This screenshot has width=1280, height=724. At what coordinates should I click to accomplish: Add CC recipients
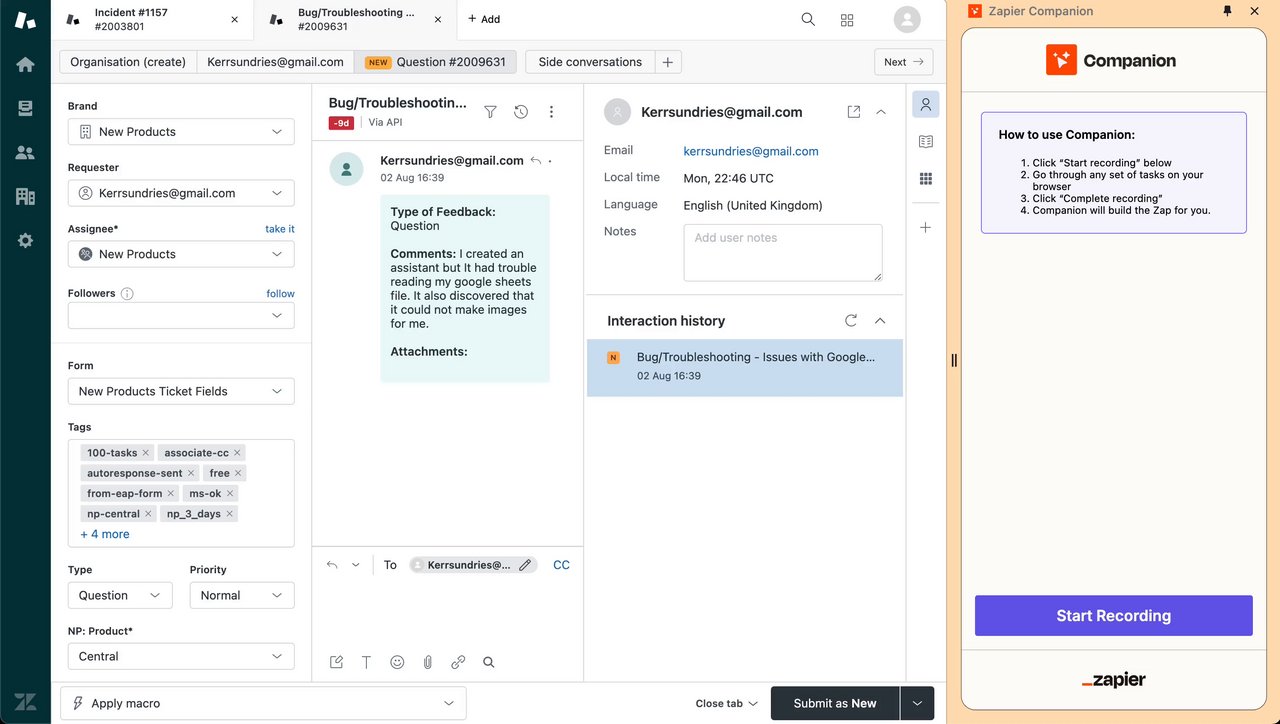pyautogui.click(x=562, y=565)
